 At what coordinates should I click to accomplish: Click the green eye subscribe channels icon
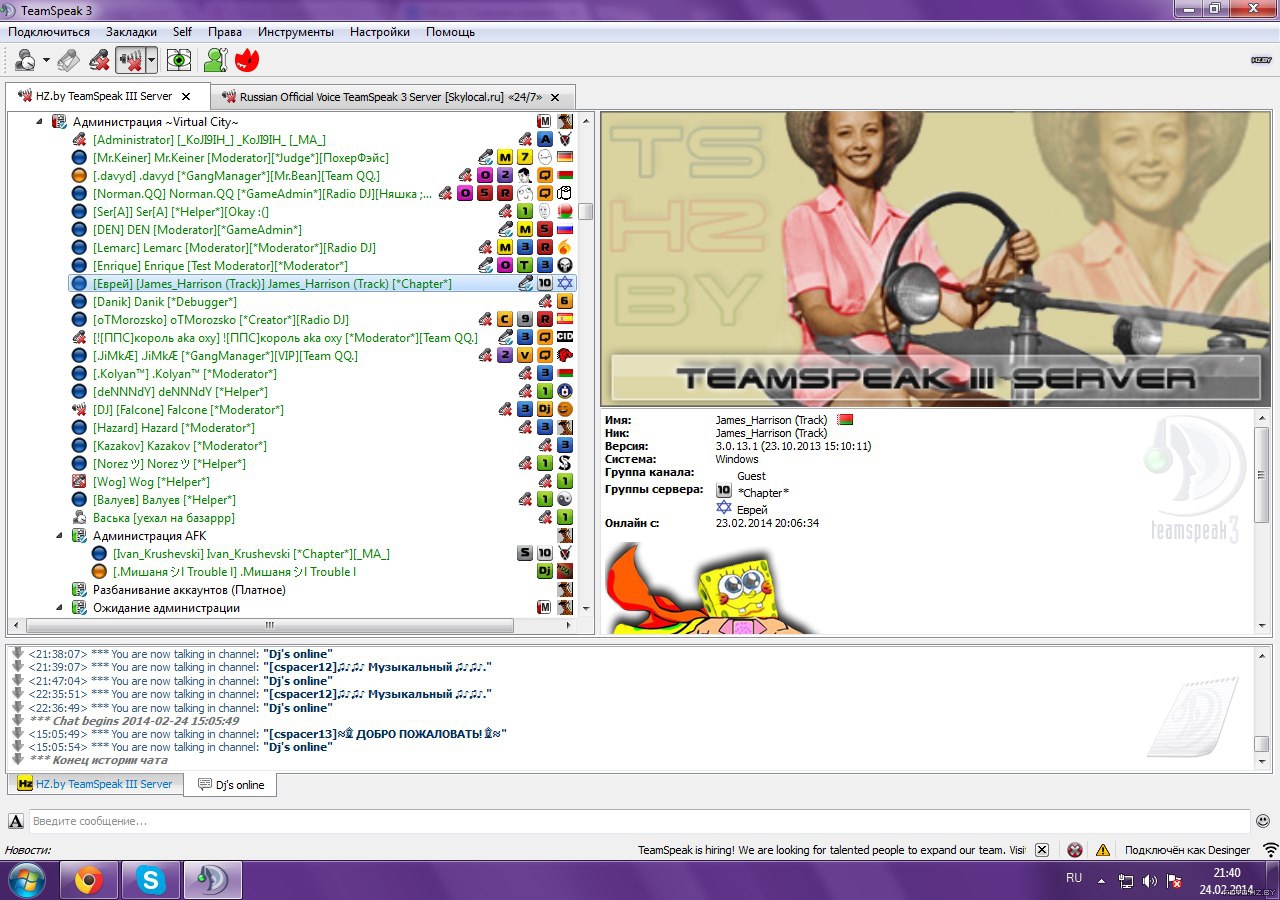179,61
